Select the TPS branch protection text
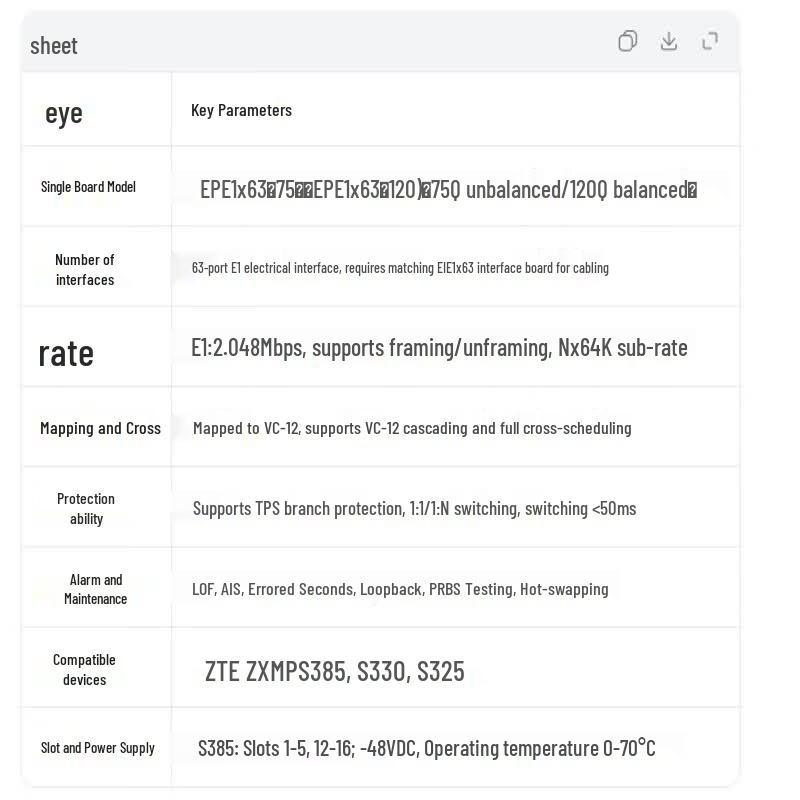 (414, 509)
